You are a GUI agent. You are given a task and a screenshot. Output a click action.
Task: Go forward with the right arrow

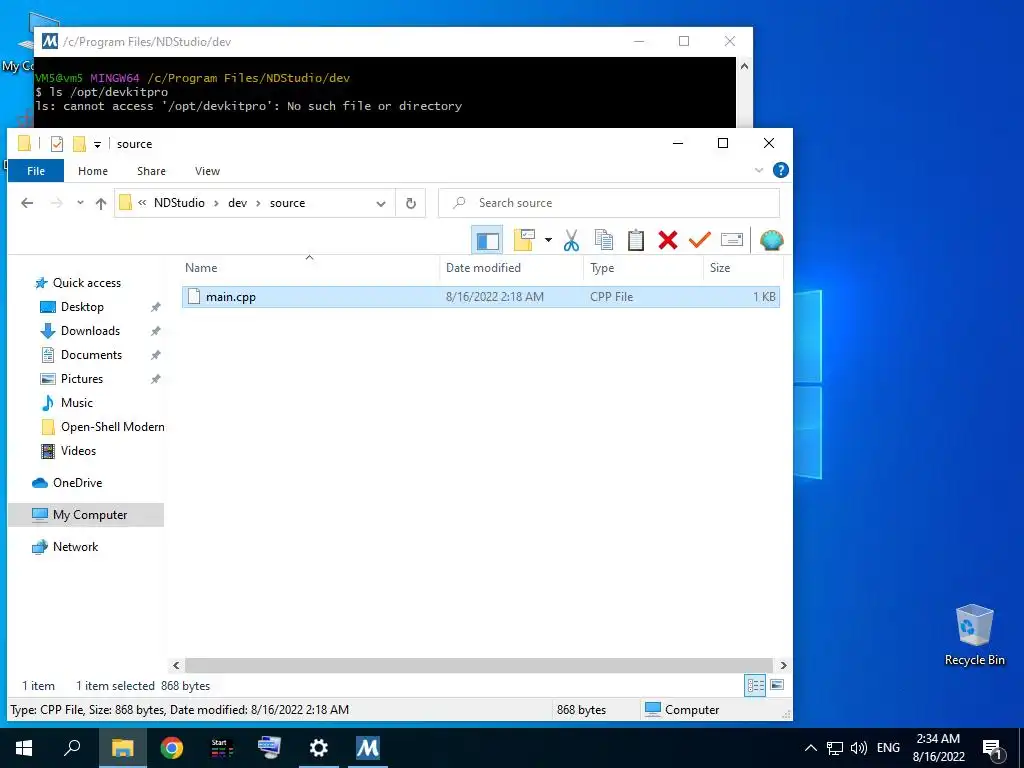coord(57,203)
